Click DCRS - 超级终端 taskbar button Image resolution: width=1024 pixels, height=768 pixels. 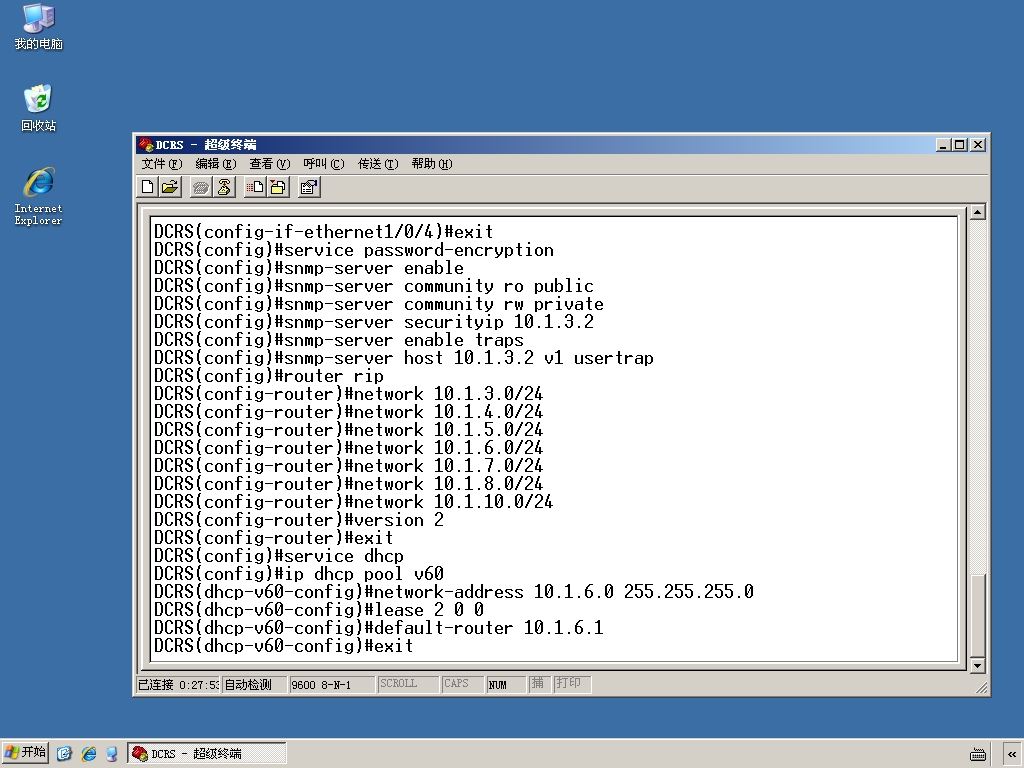[206, 753]
